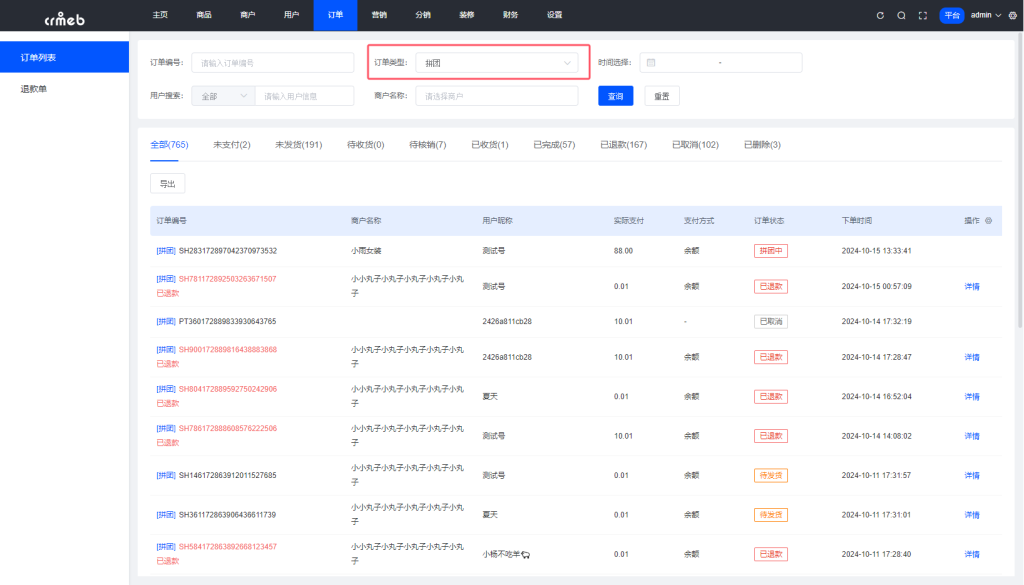Click the 查询 search button
The image size is (1024, 585).
[615, 96]
